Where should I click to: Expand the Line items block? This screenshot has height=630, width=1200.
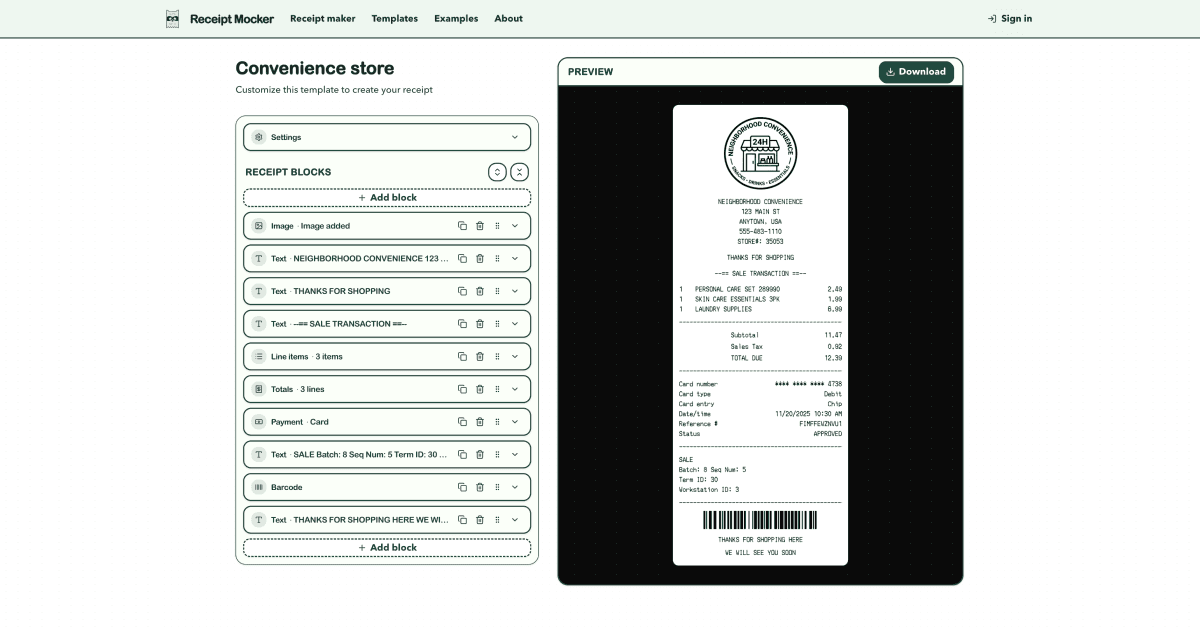point(515,356)
